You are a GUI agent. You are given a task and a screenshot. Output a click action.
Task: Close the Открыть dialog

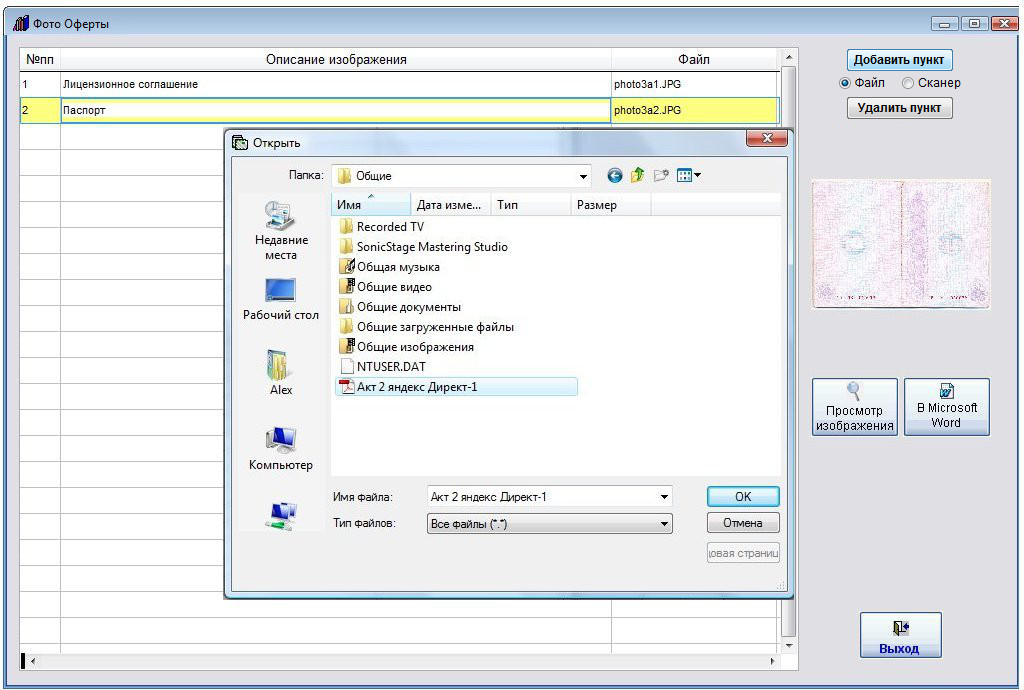[x=767, y=138]
